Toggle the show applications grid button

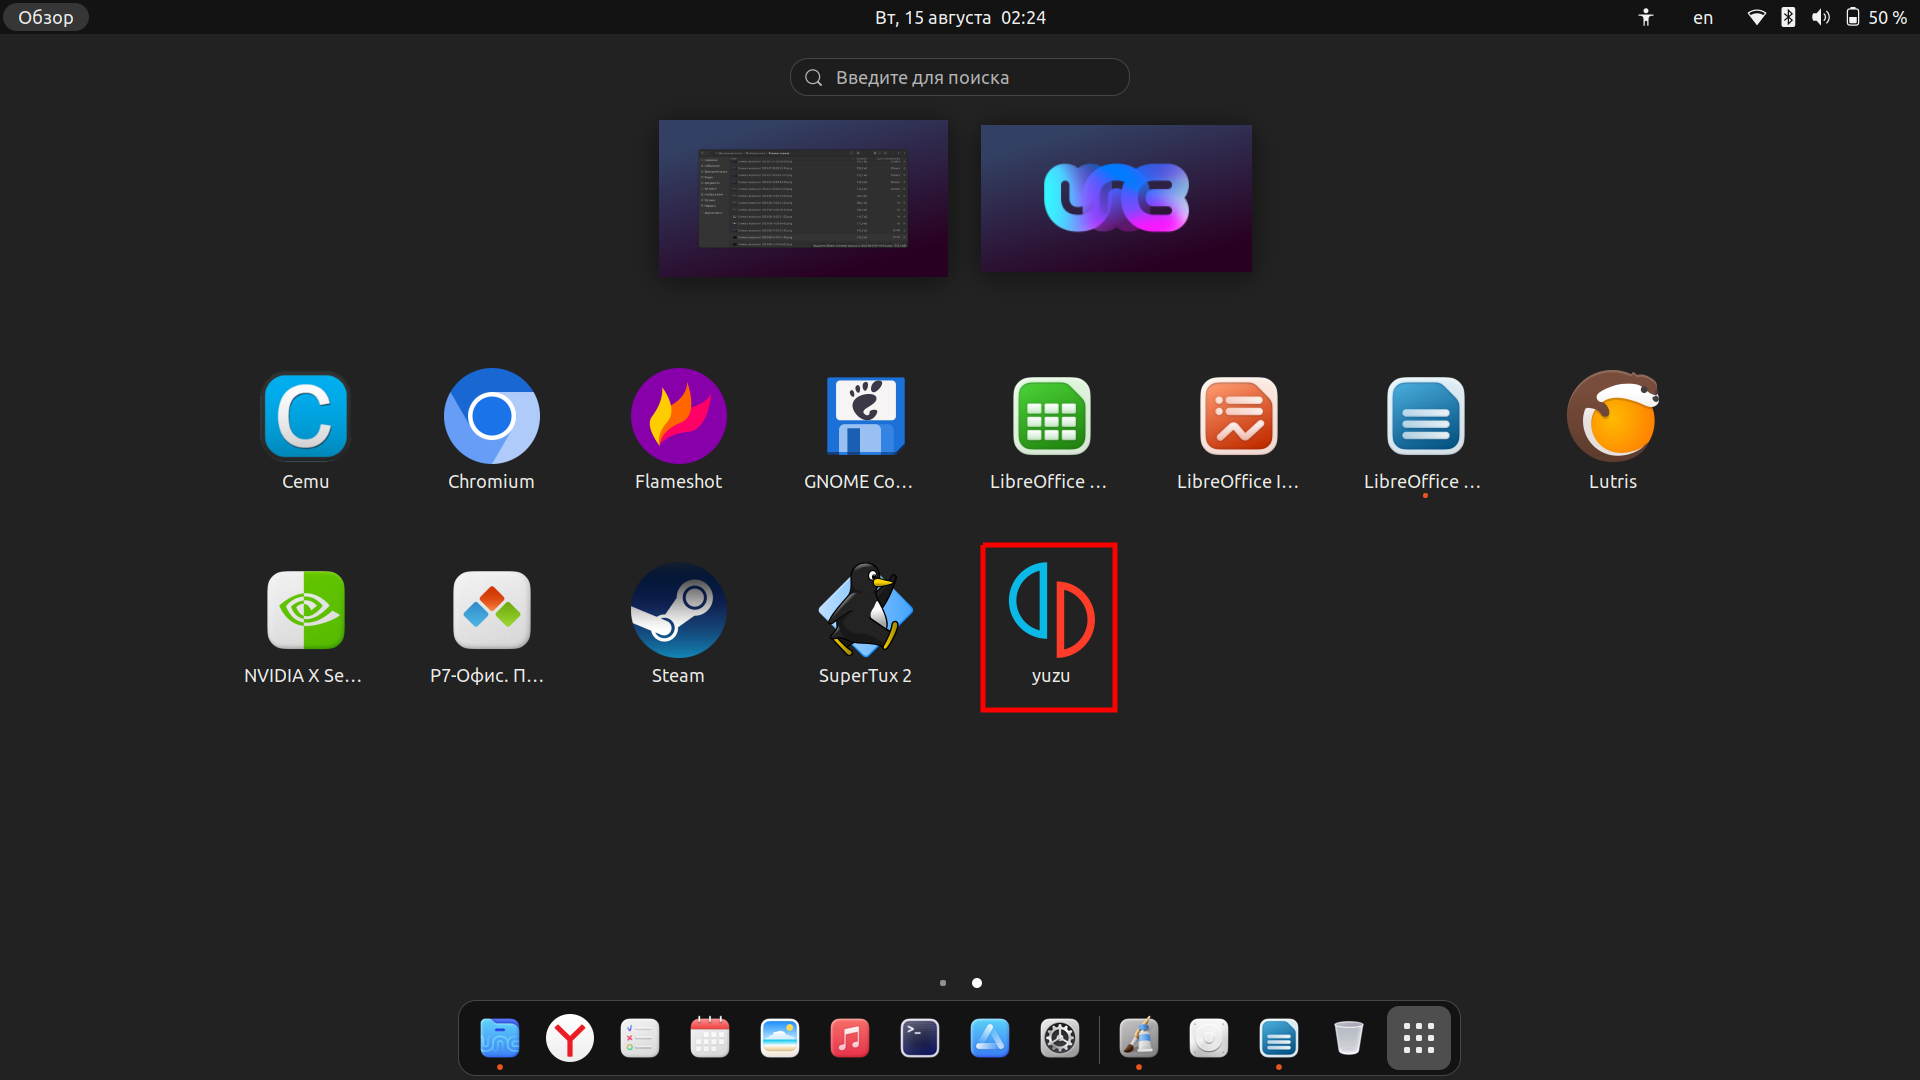point(1419,1038)
